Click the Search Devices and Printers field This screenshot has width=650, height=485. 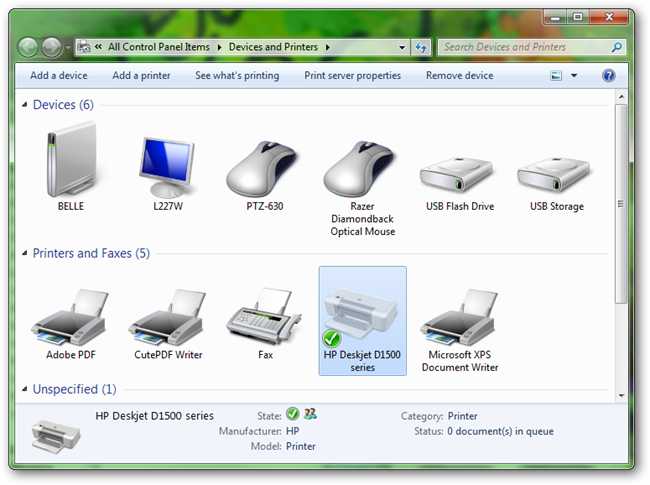[x=525, y=47]
